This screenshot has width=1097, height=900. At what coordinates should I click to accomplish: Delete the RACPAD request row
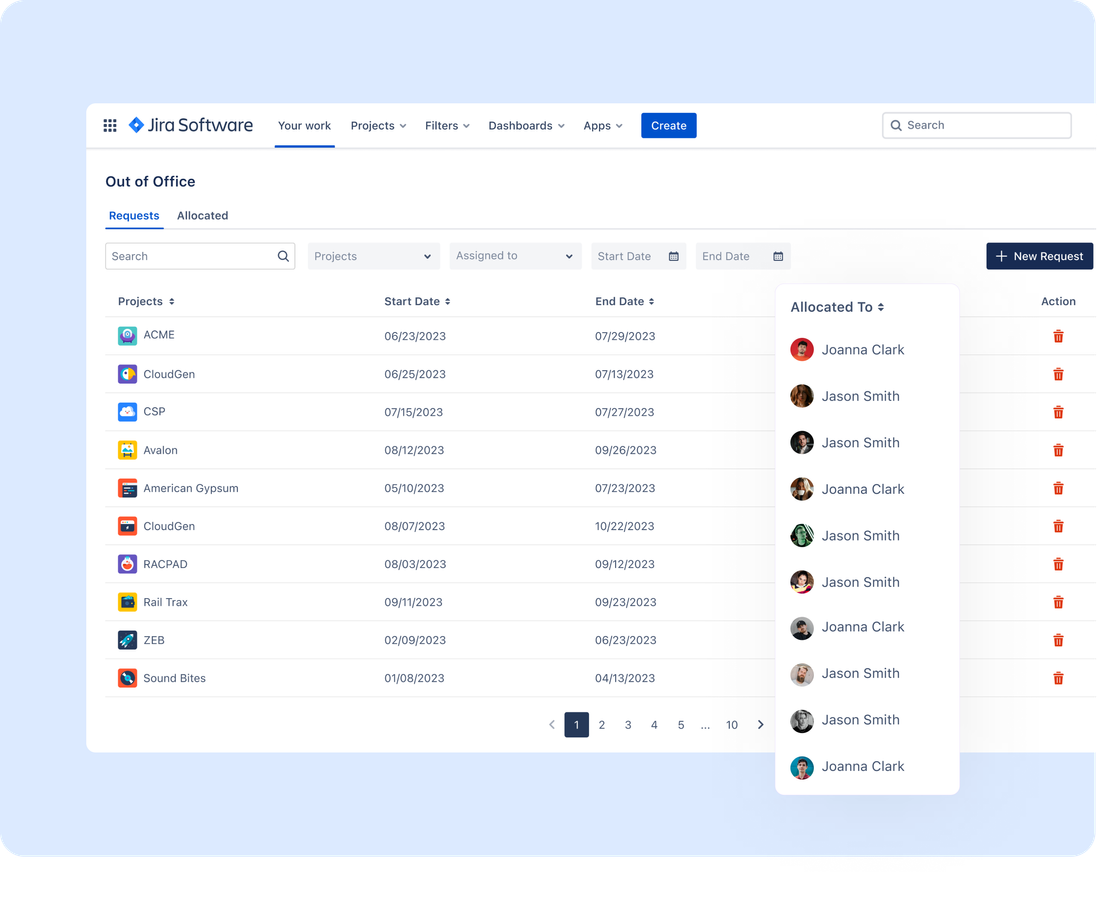tap(1059, 564)
